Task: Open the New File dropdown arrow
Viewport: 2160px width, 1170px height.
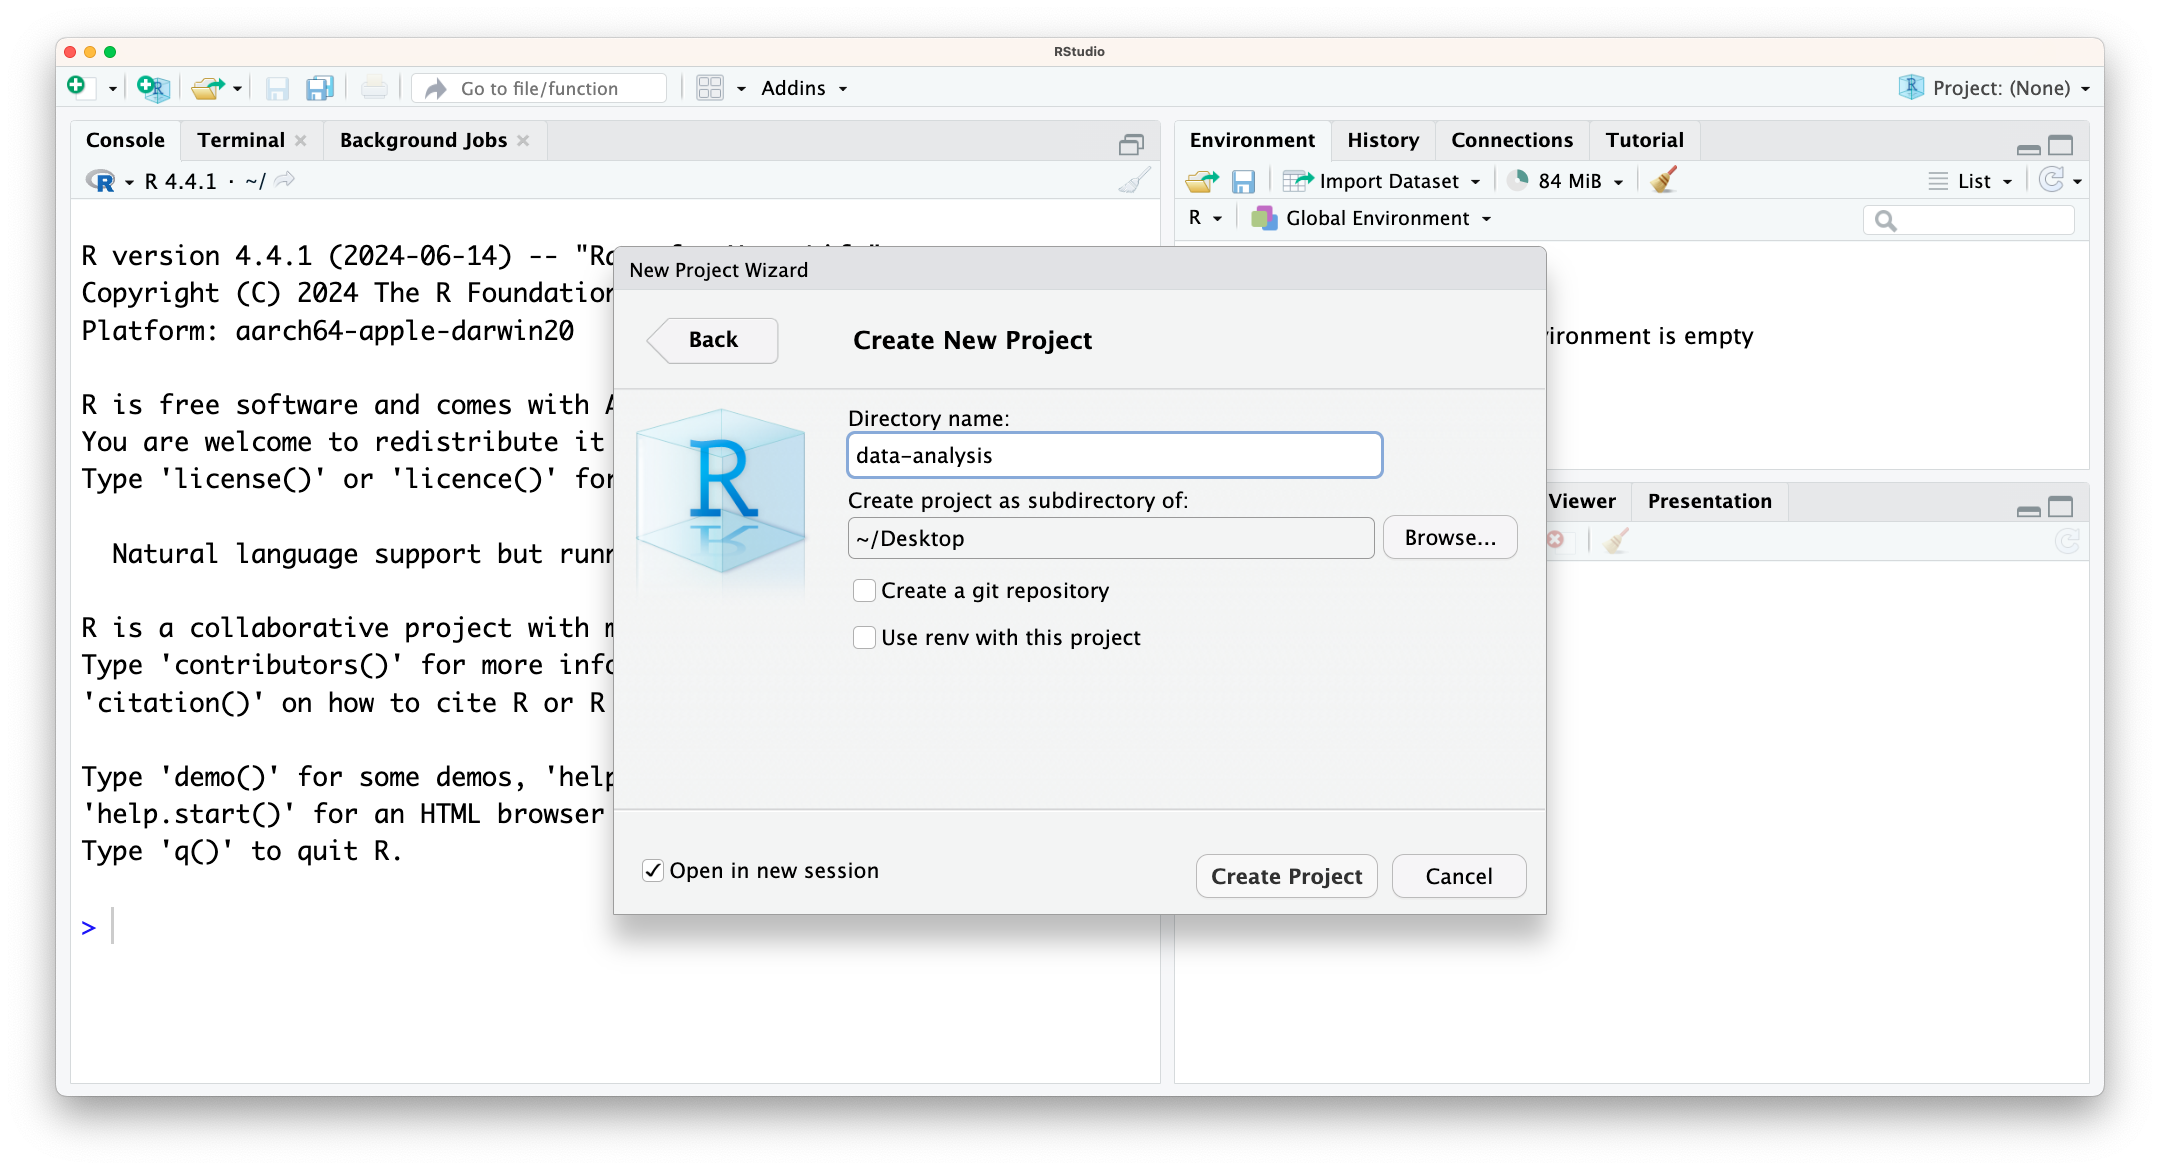Action: point(113,89)
